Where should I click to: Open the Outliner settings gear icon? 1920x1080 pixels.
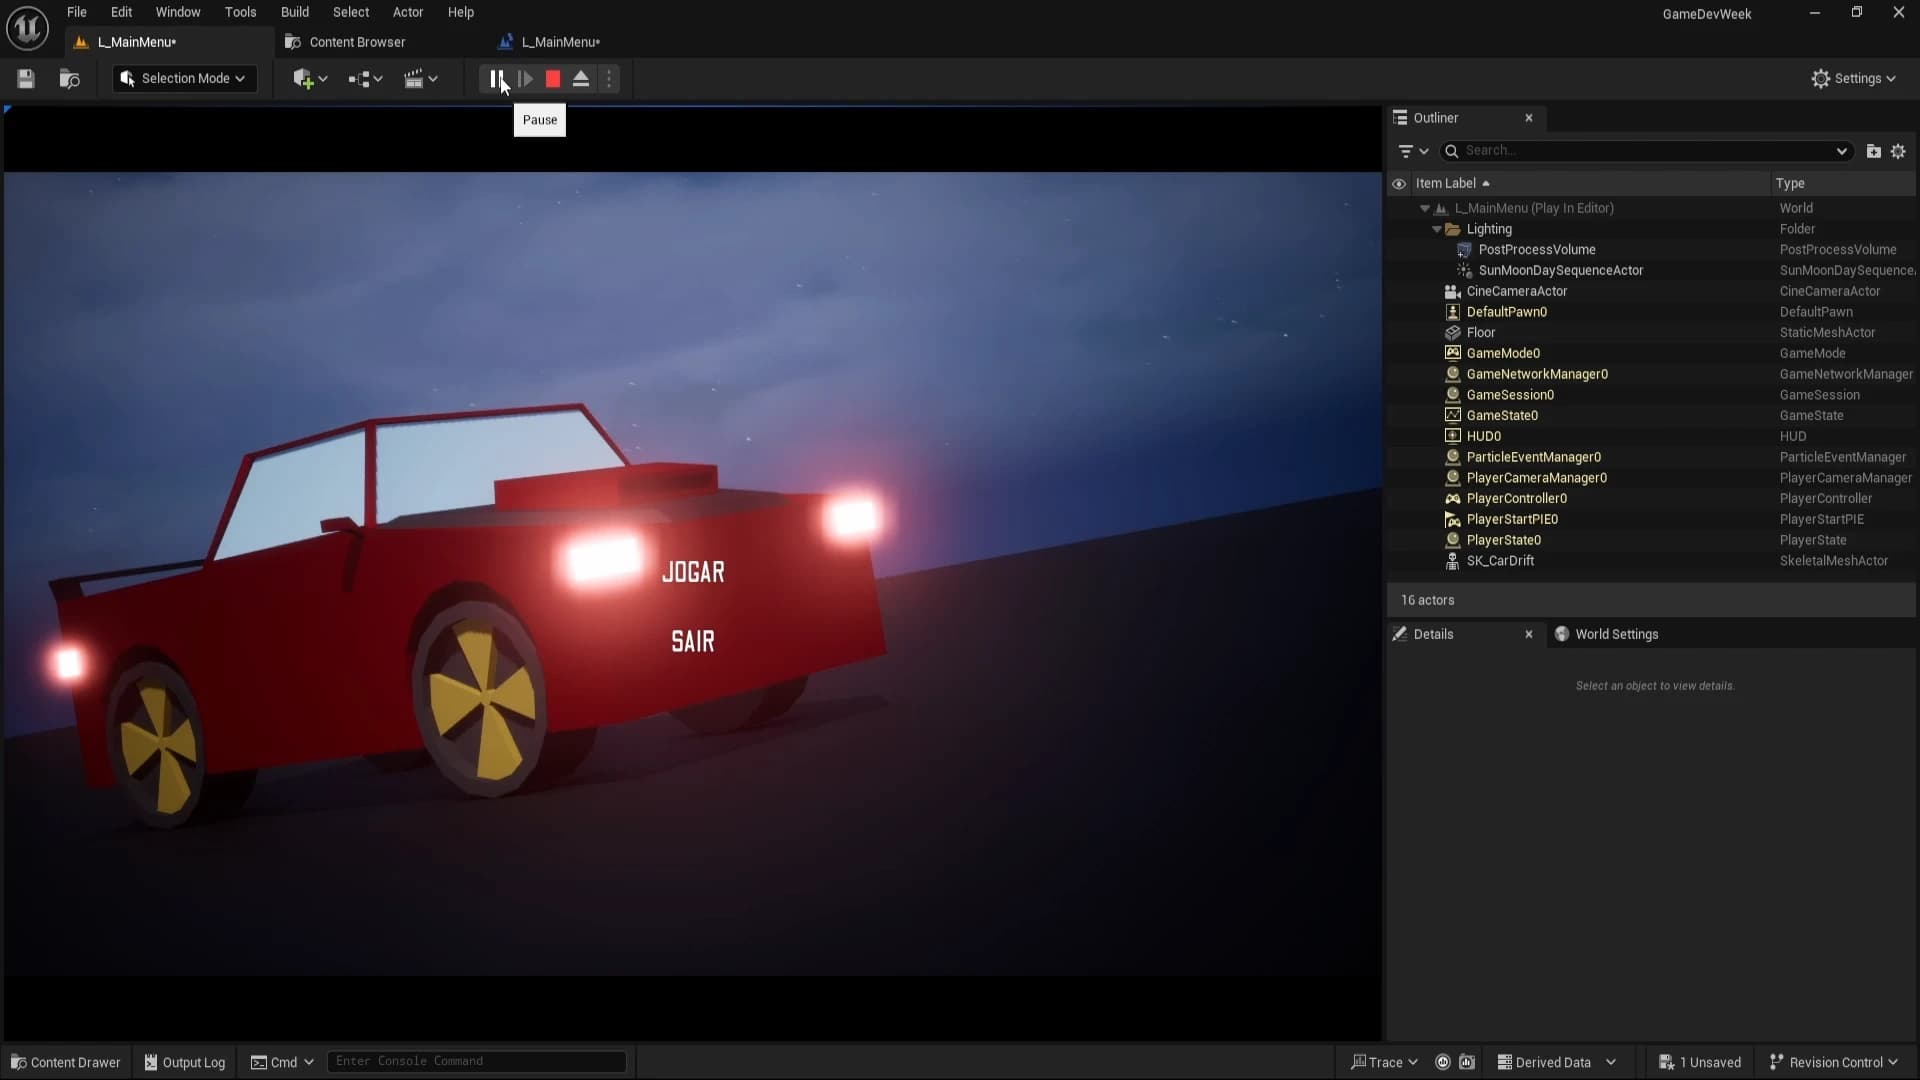point(1898,151)
